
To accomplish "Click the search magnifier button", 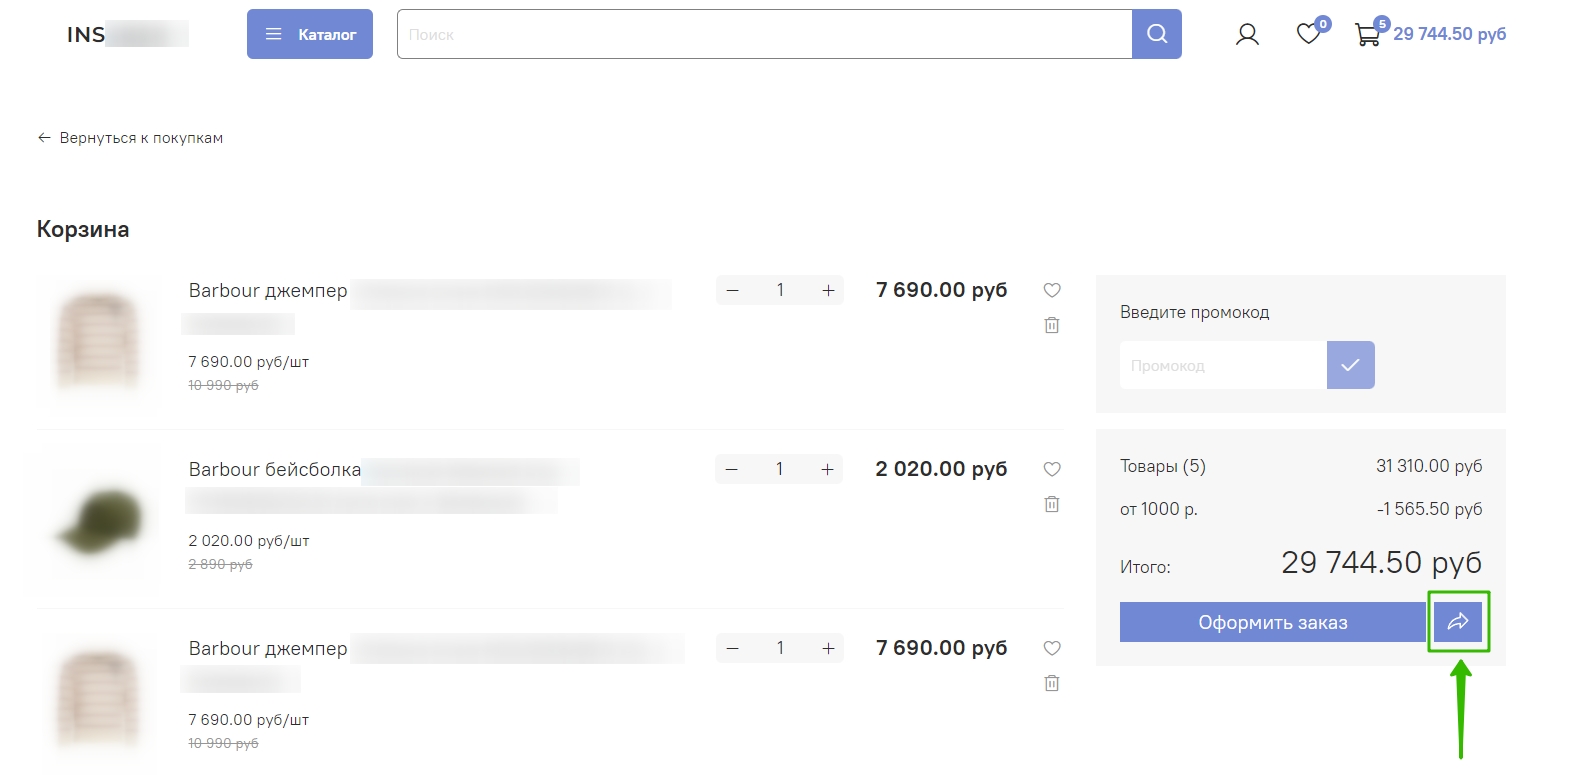I will point(1157,34).
